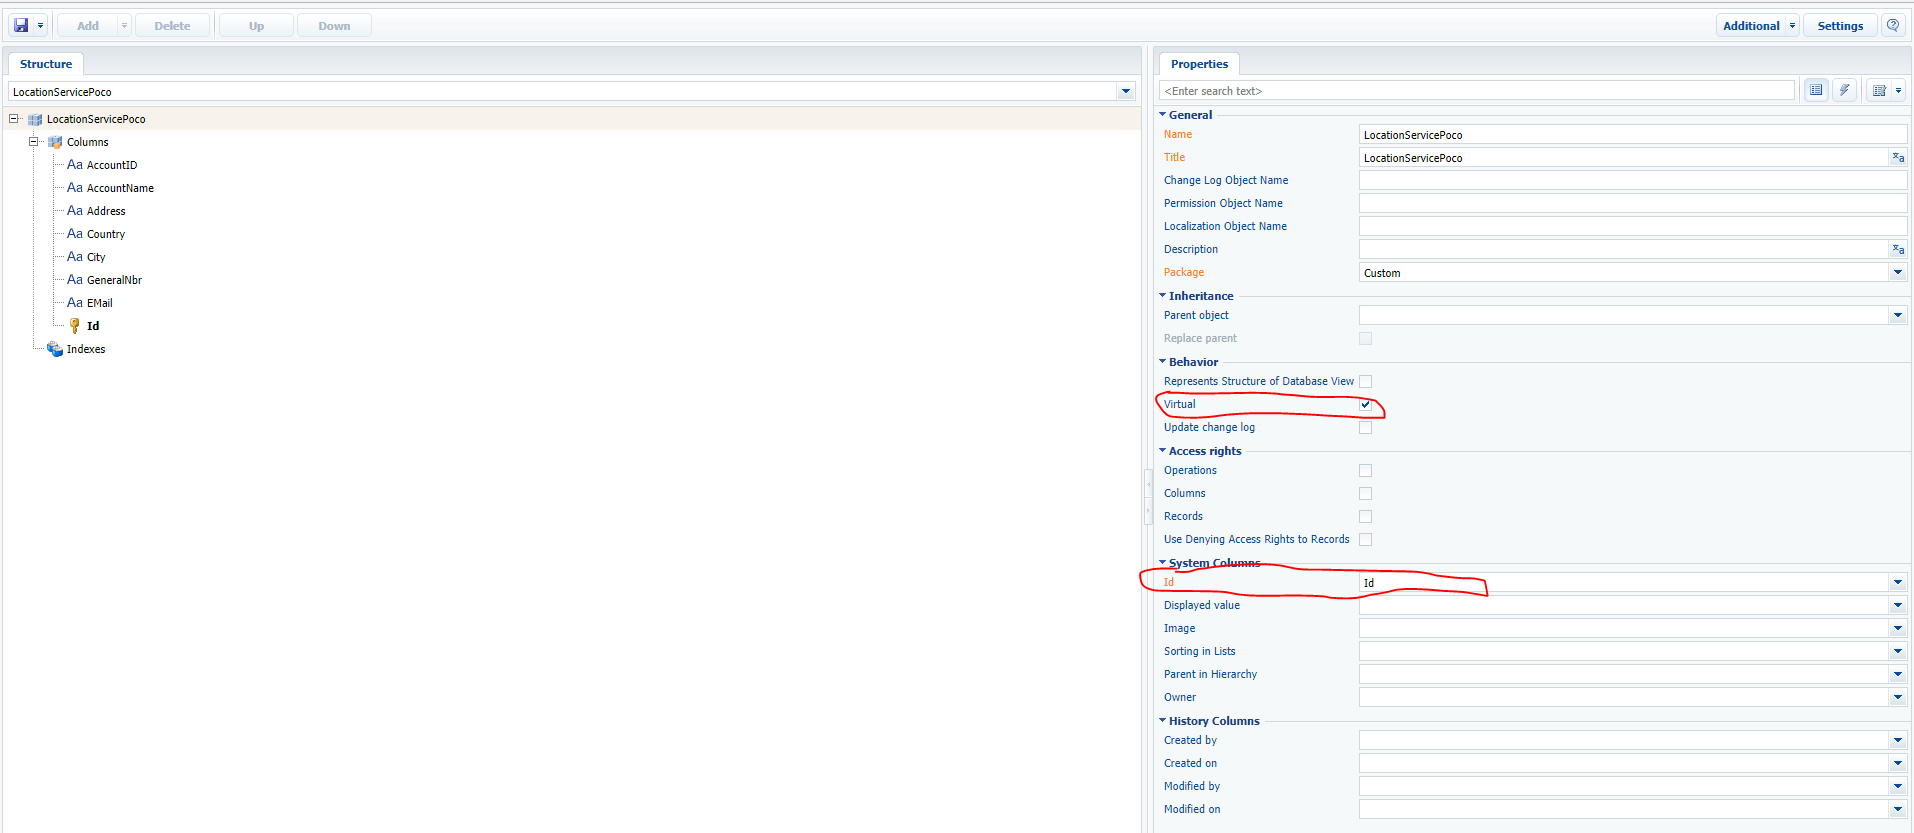Open the Modified by dropdown
This screenshot has height=833, width=1914.
1897,786
